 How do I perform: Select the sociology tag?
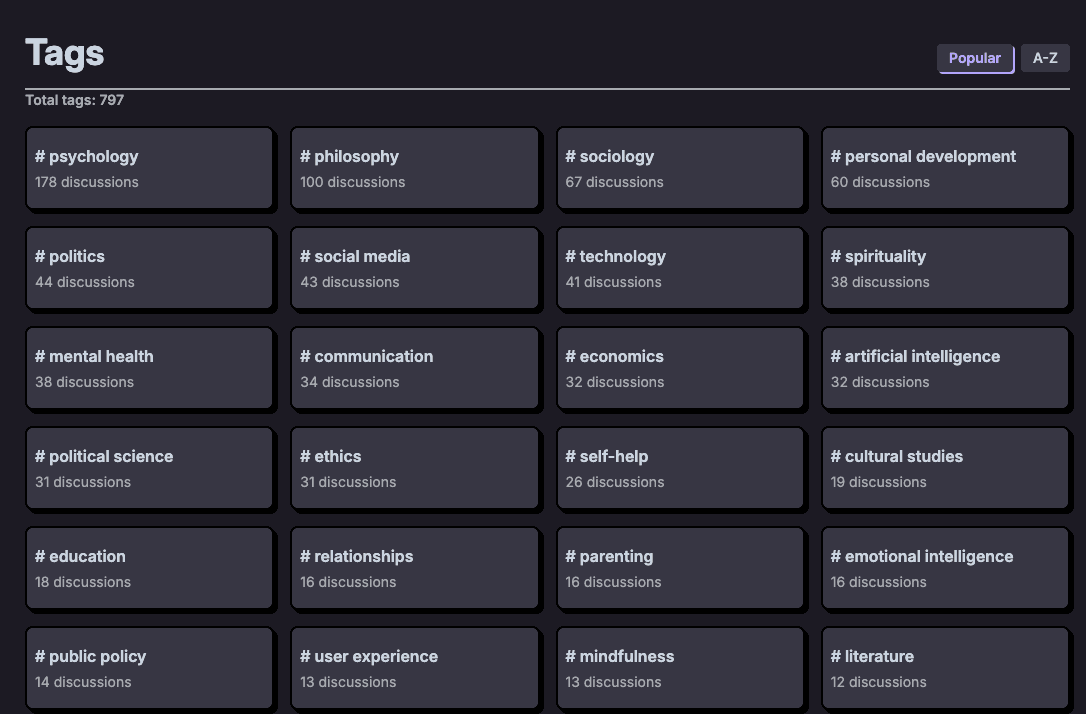click(680, 168)
